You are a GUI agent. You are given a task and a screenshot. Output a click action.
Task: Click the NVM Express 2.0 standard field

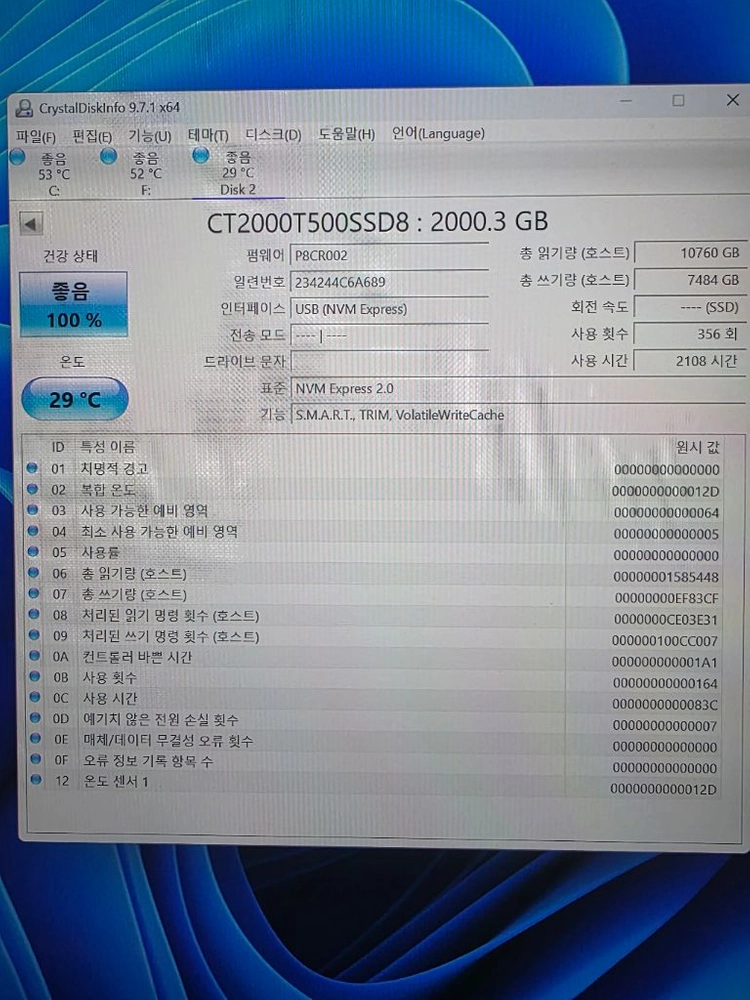tap(517, 388)
